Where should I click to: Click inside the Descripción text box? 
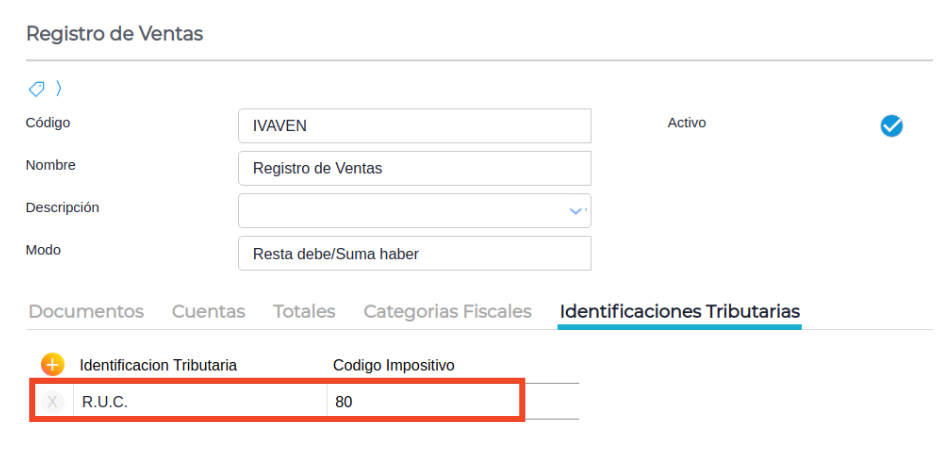click(400, 211)
